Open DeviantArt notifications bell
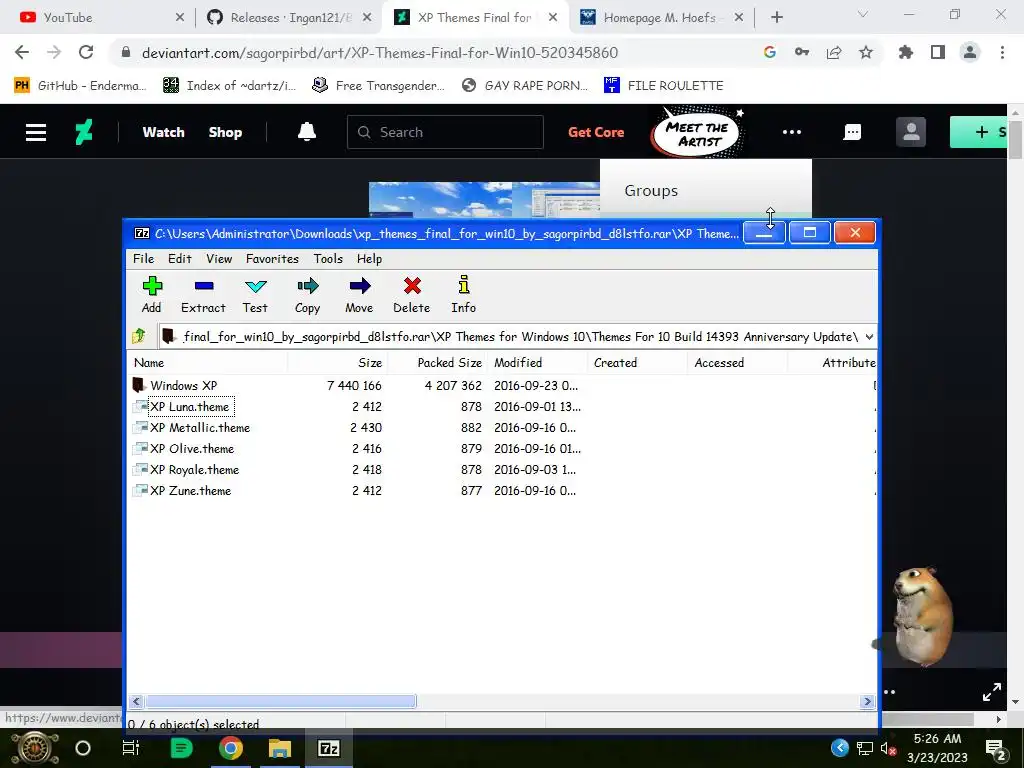This screenshot has width=1024, height=768. [307, 132]
